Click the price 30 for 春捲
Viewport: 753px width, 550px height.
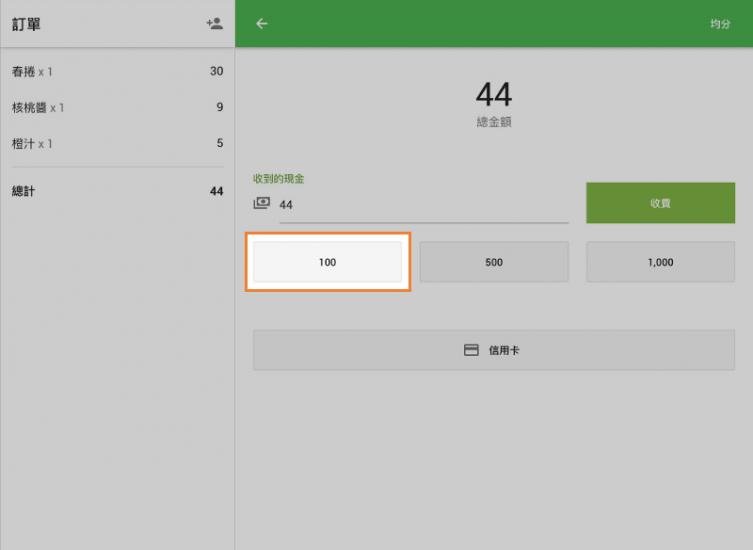[216, 72]
